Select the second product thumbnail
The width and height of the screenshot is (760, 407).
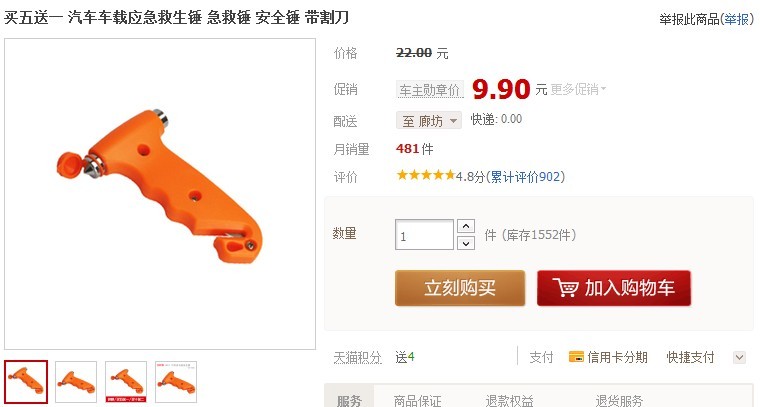tap(76, 382)
